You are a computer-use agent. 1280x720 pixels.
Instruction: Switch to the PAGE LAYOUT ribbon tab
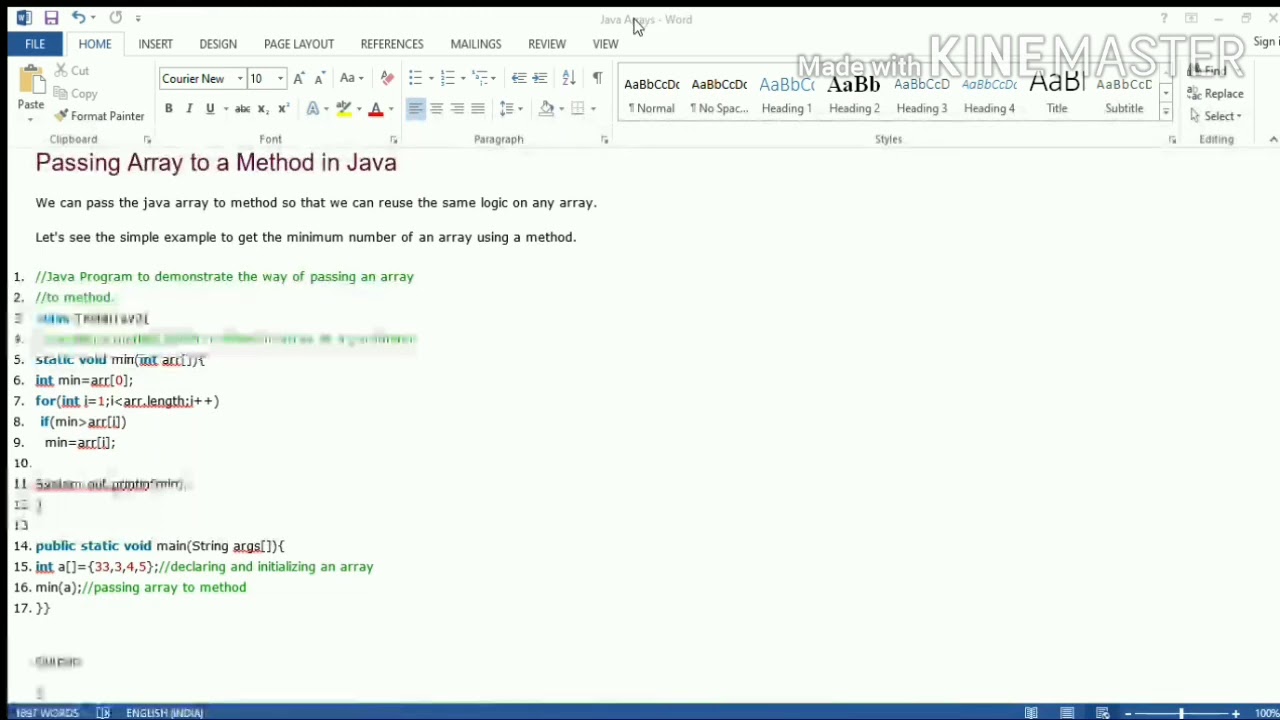point(299,44)
